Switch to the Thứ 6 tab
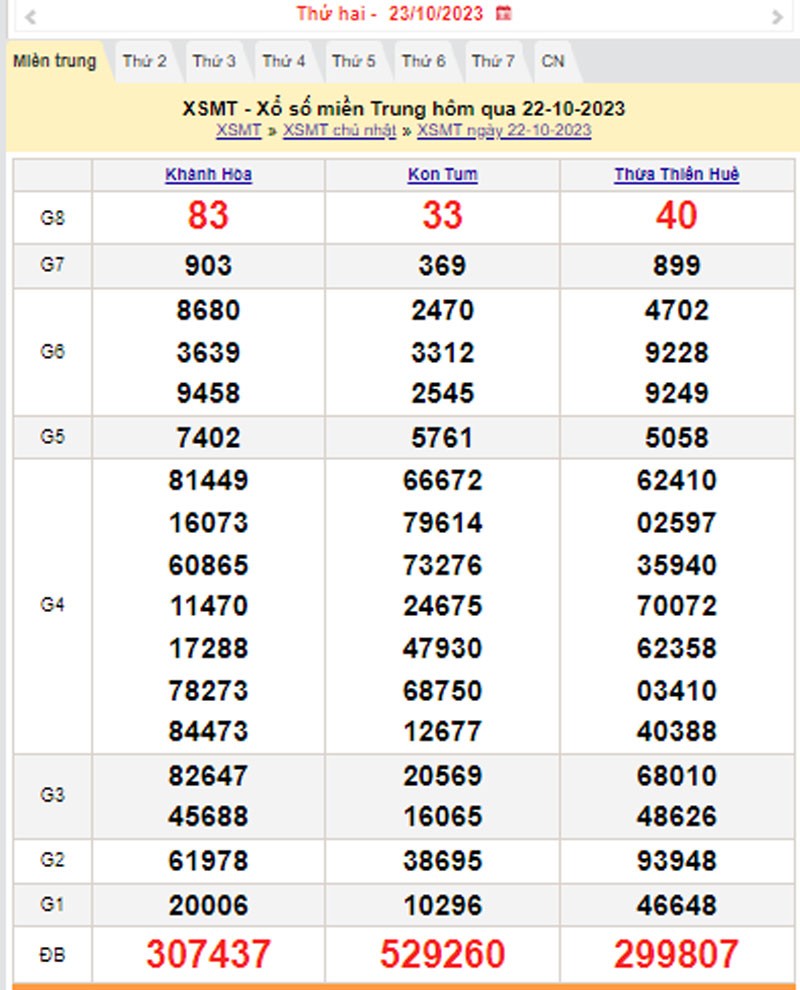Image resolution: width=800 pixels, height=990 pixels. click(423, 61)
